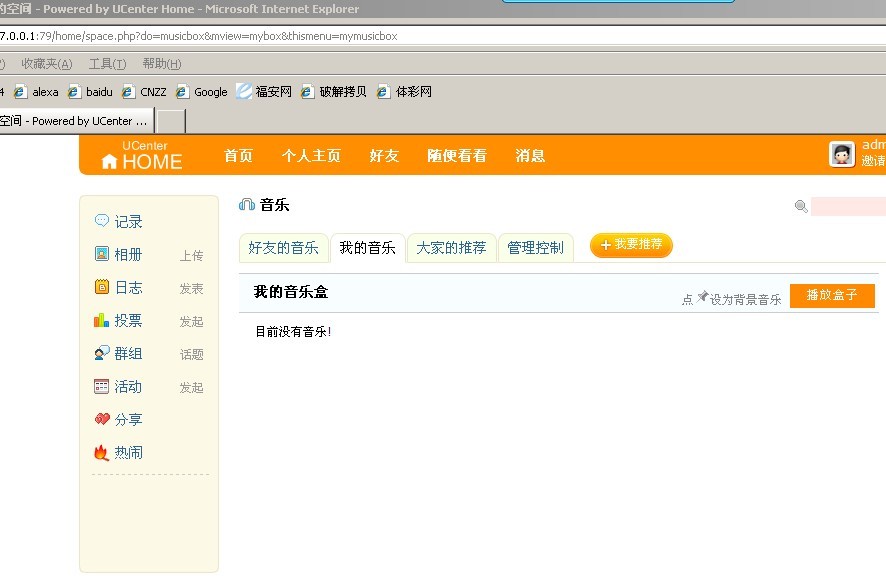Open the CNZZ favorites bookmark
Viewport: 886px width, 582px height.
click(145, 92)
